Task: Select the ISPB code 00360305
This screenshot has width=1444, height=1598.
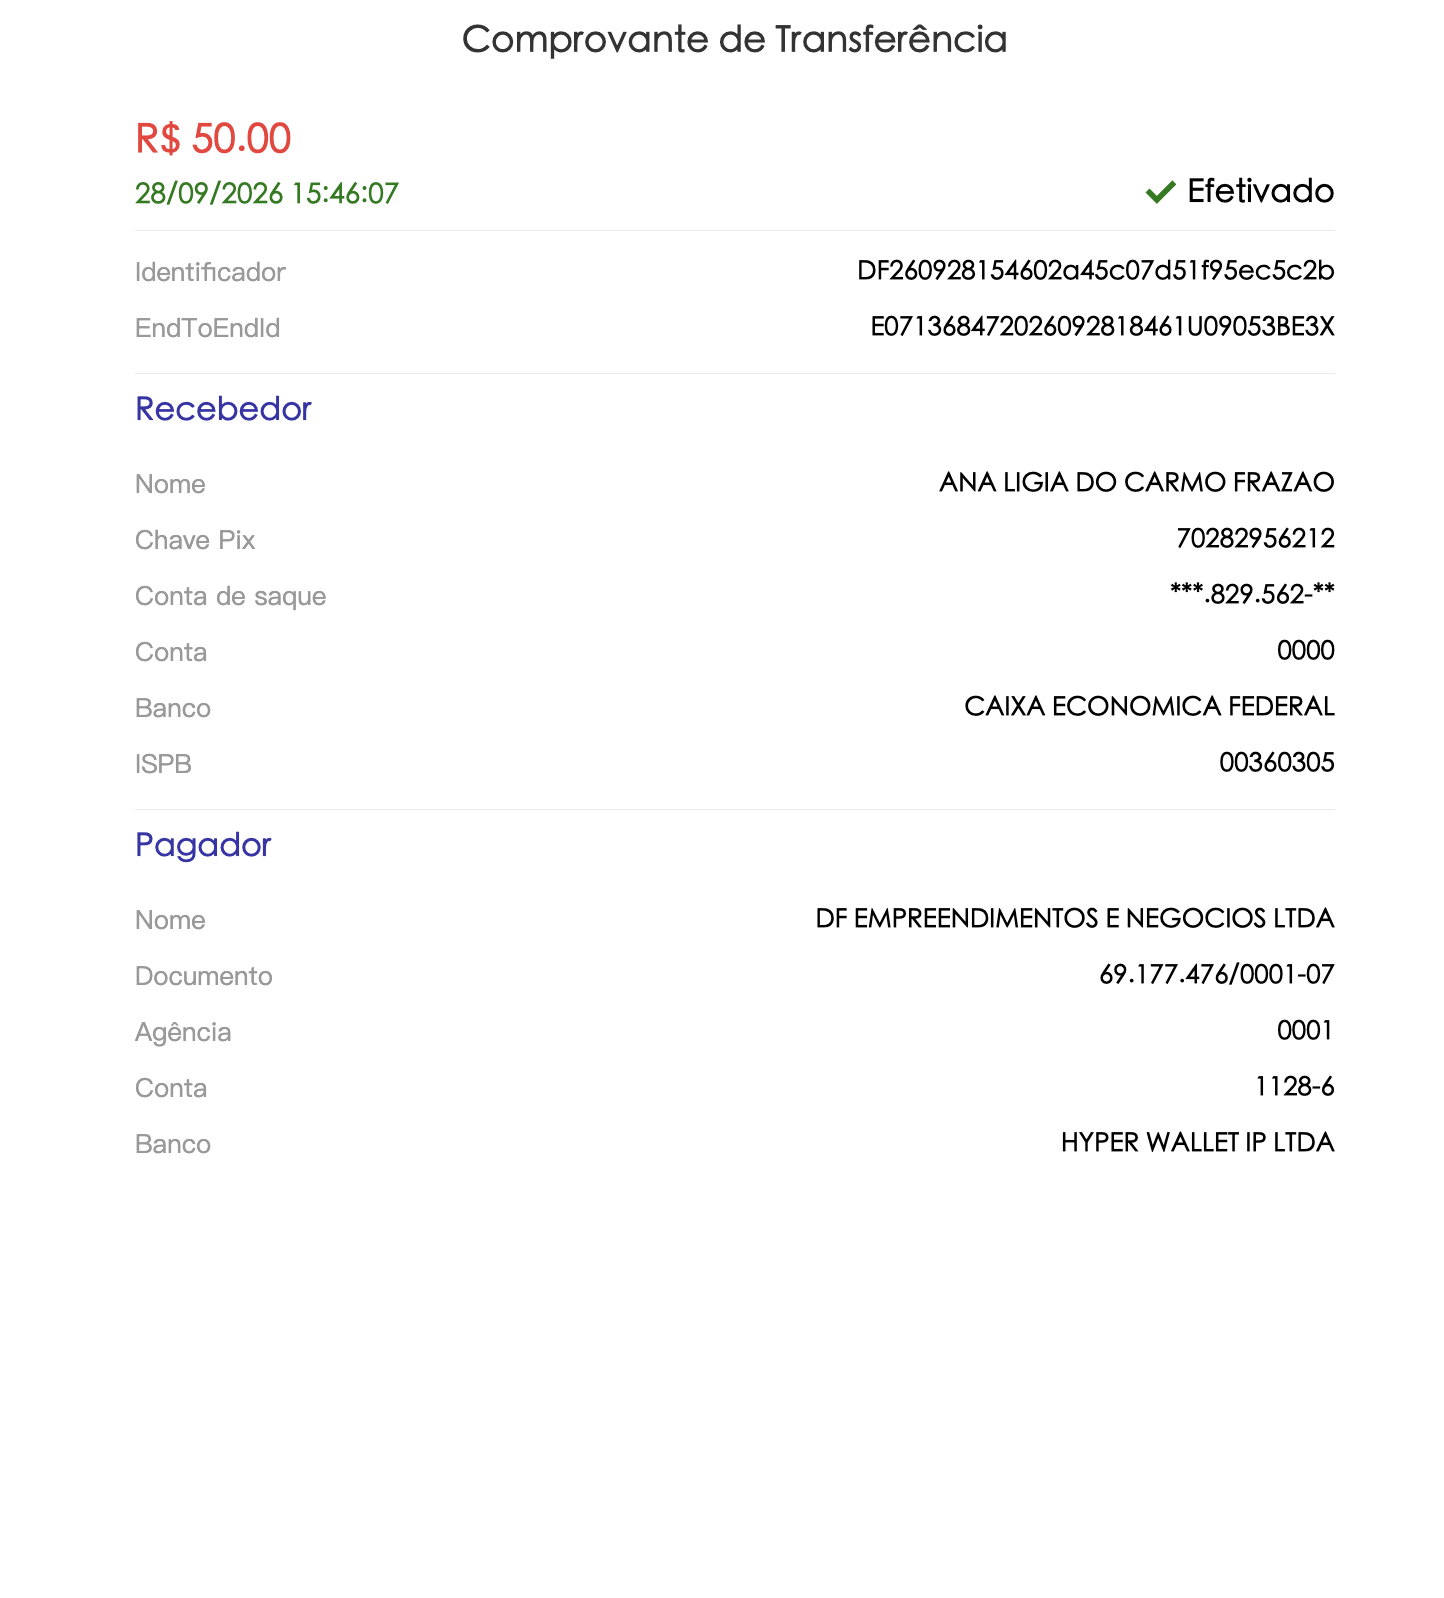Action: click(1277, 762)
